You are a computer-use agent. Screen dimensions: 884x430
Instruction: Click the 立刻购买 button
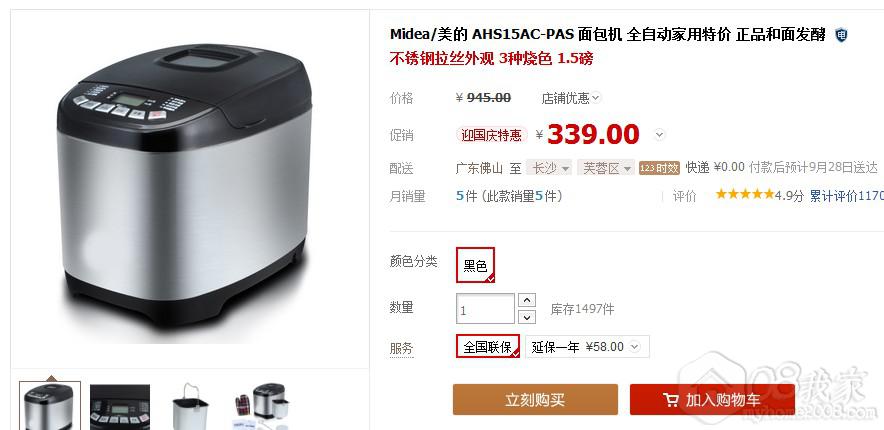point(535,400)
